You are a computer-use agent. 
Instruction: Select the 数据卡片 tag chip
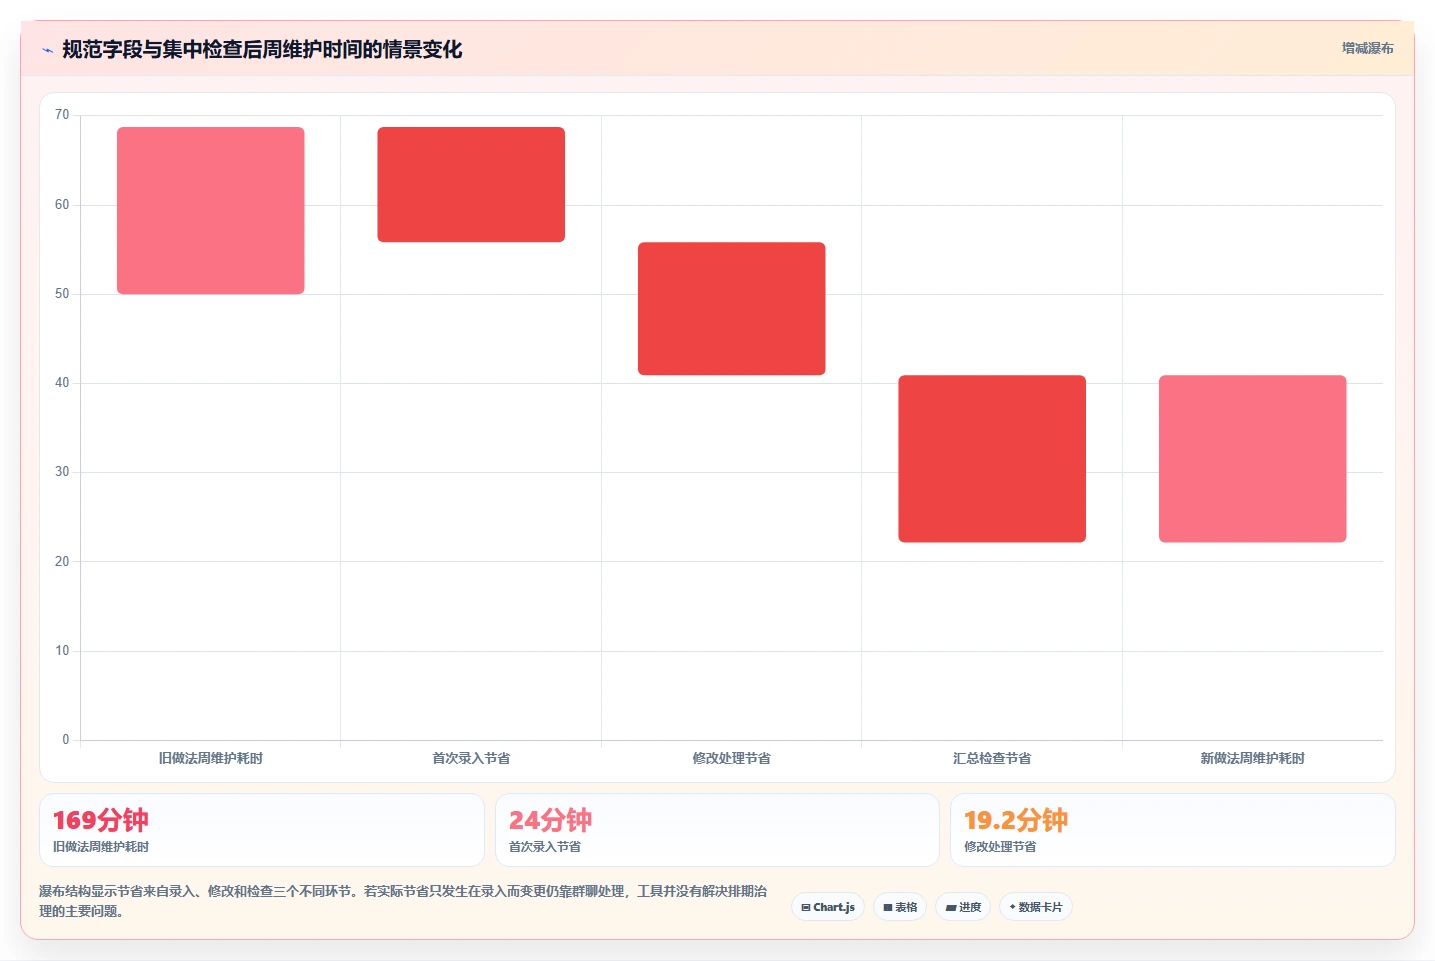point(1036,907)
